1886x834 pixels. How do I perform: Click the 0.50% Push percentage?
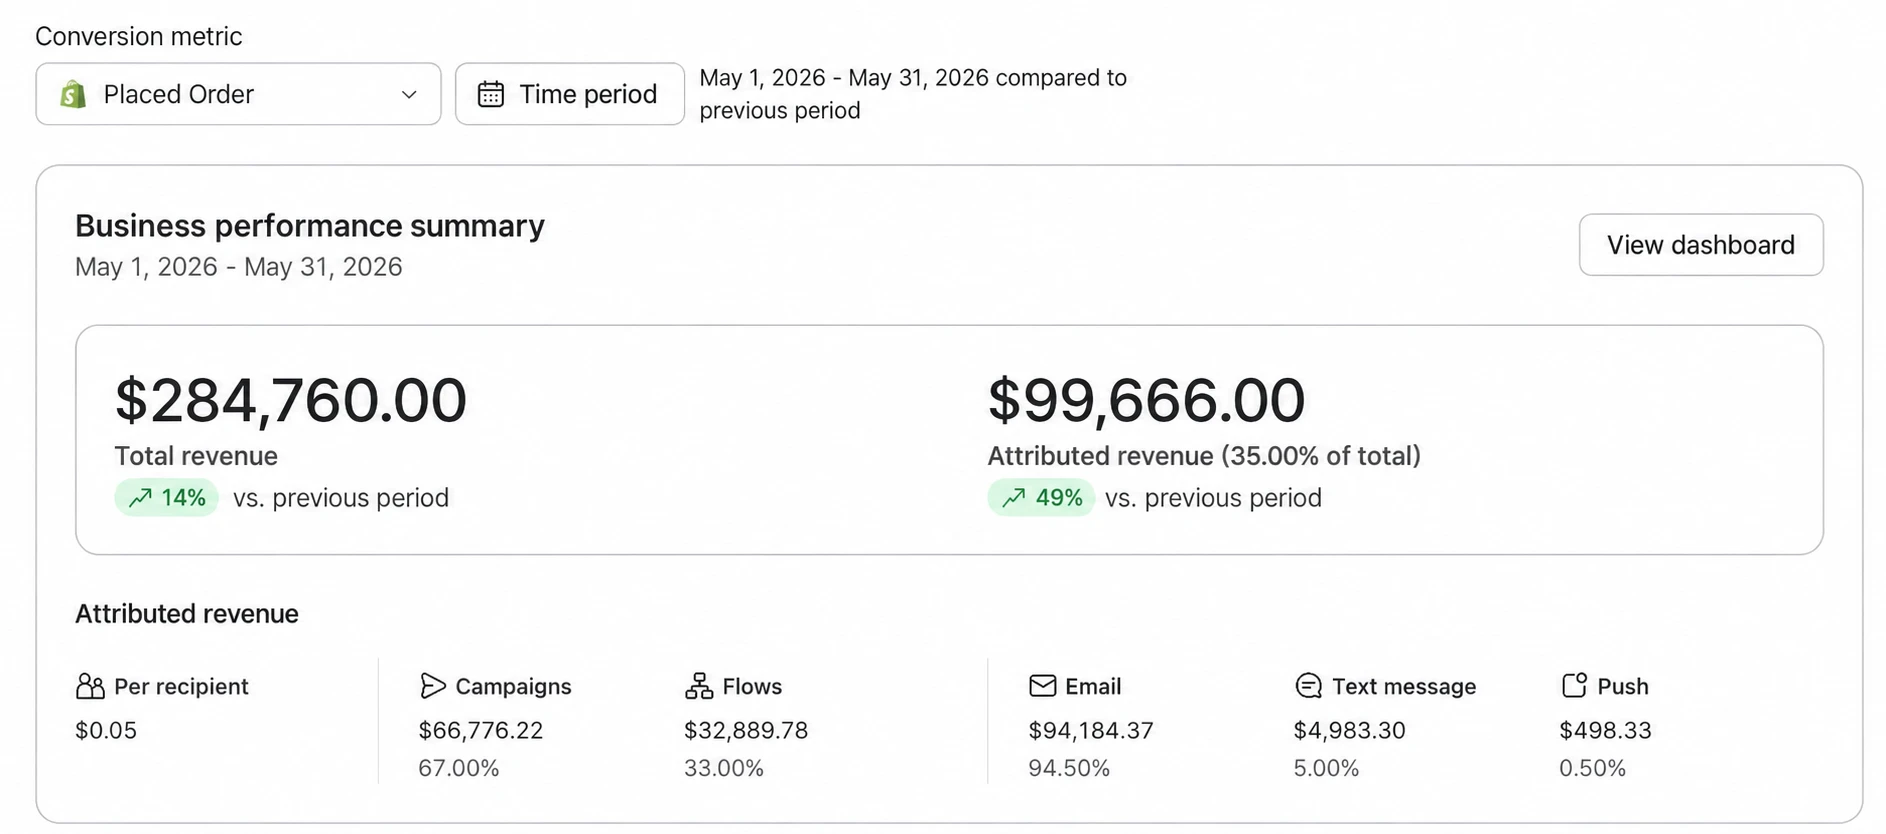coord(1593,768)
